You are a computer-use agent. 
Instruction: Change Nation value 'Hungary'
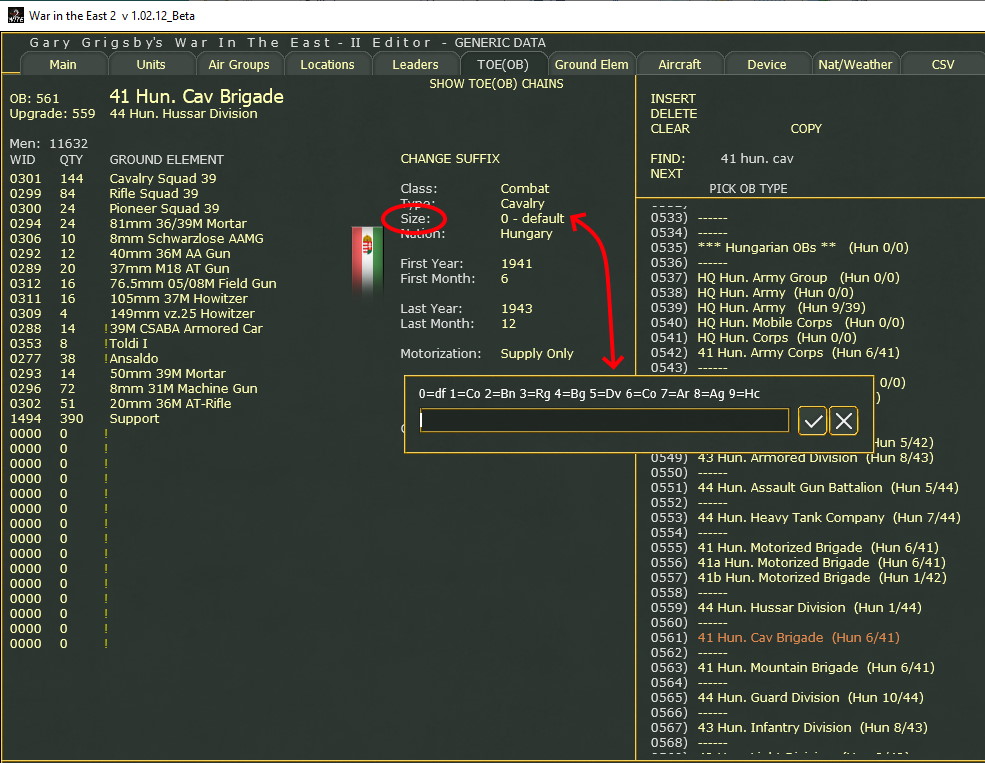pos(526,234)
